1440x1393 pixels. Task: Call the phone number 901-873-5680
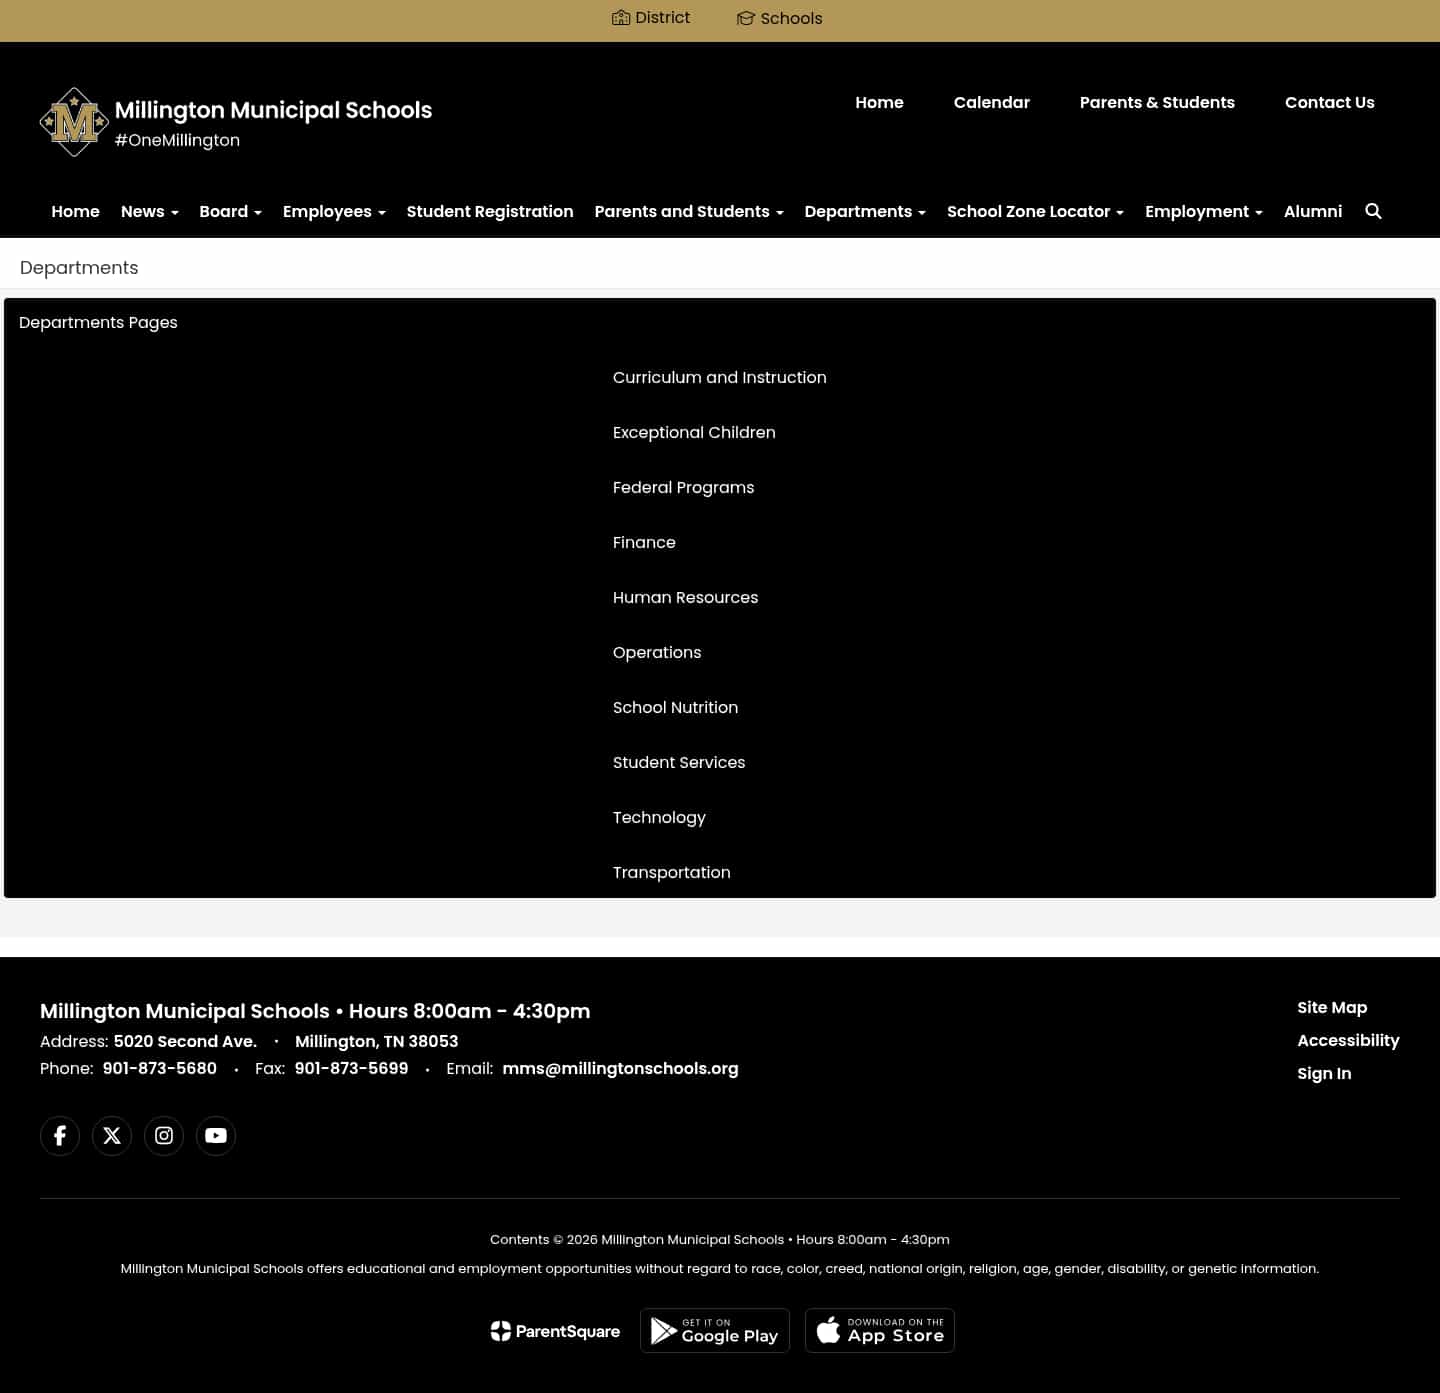[160, 1068]
